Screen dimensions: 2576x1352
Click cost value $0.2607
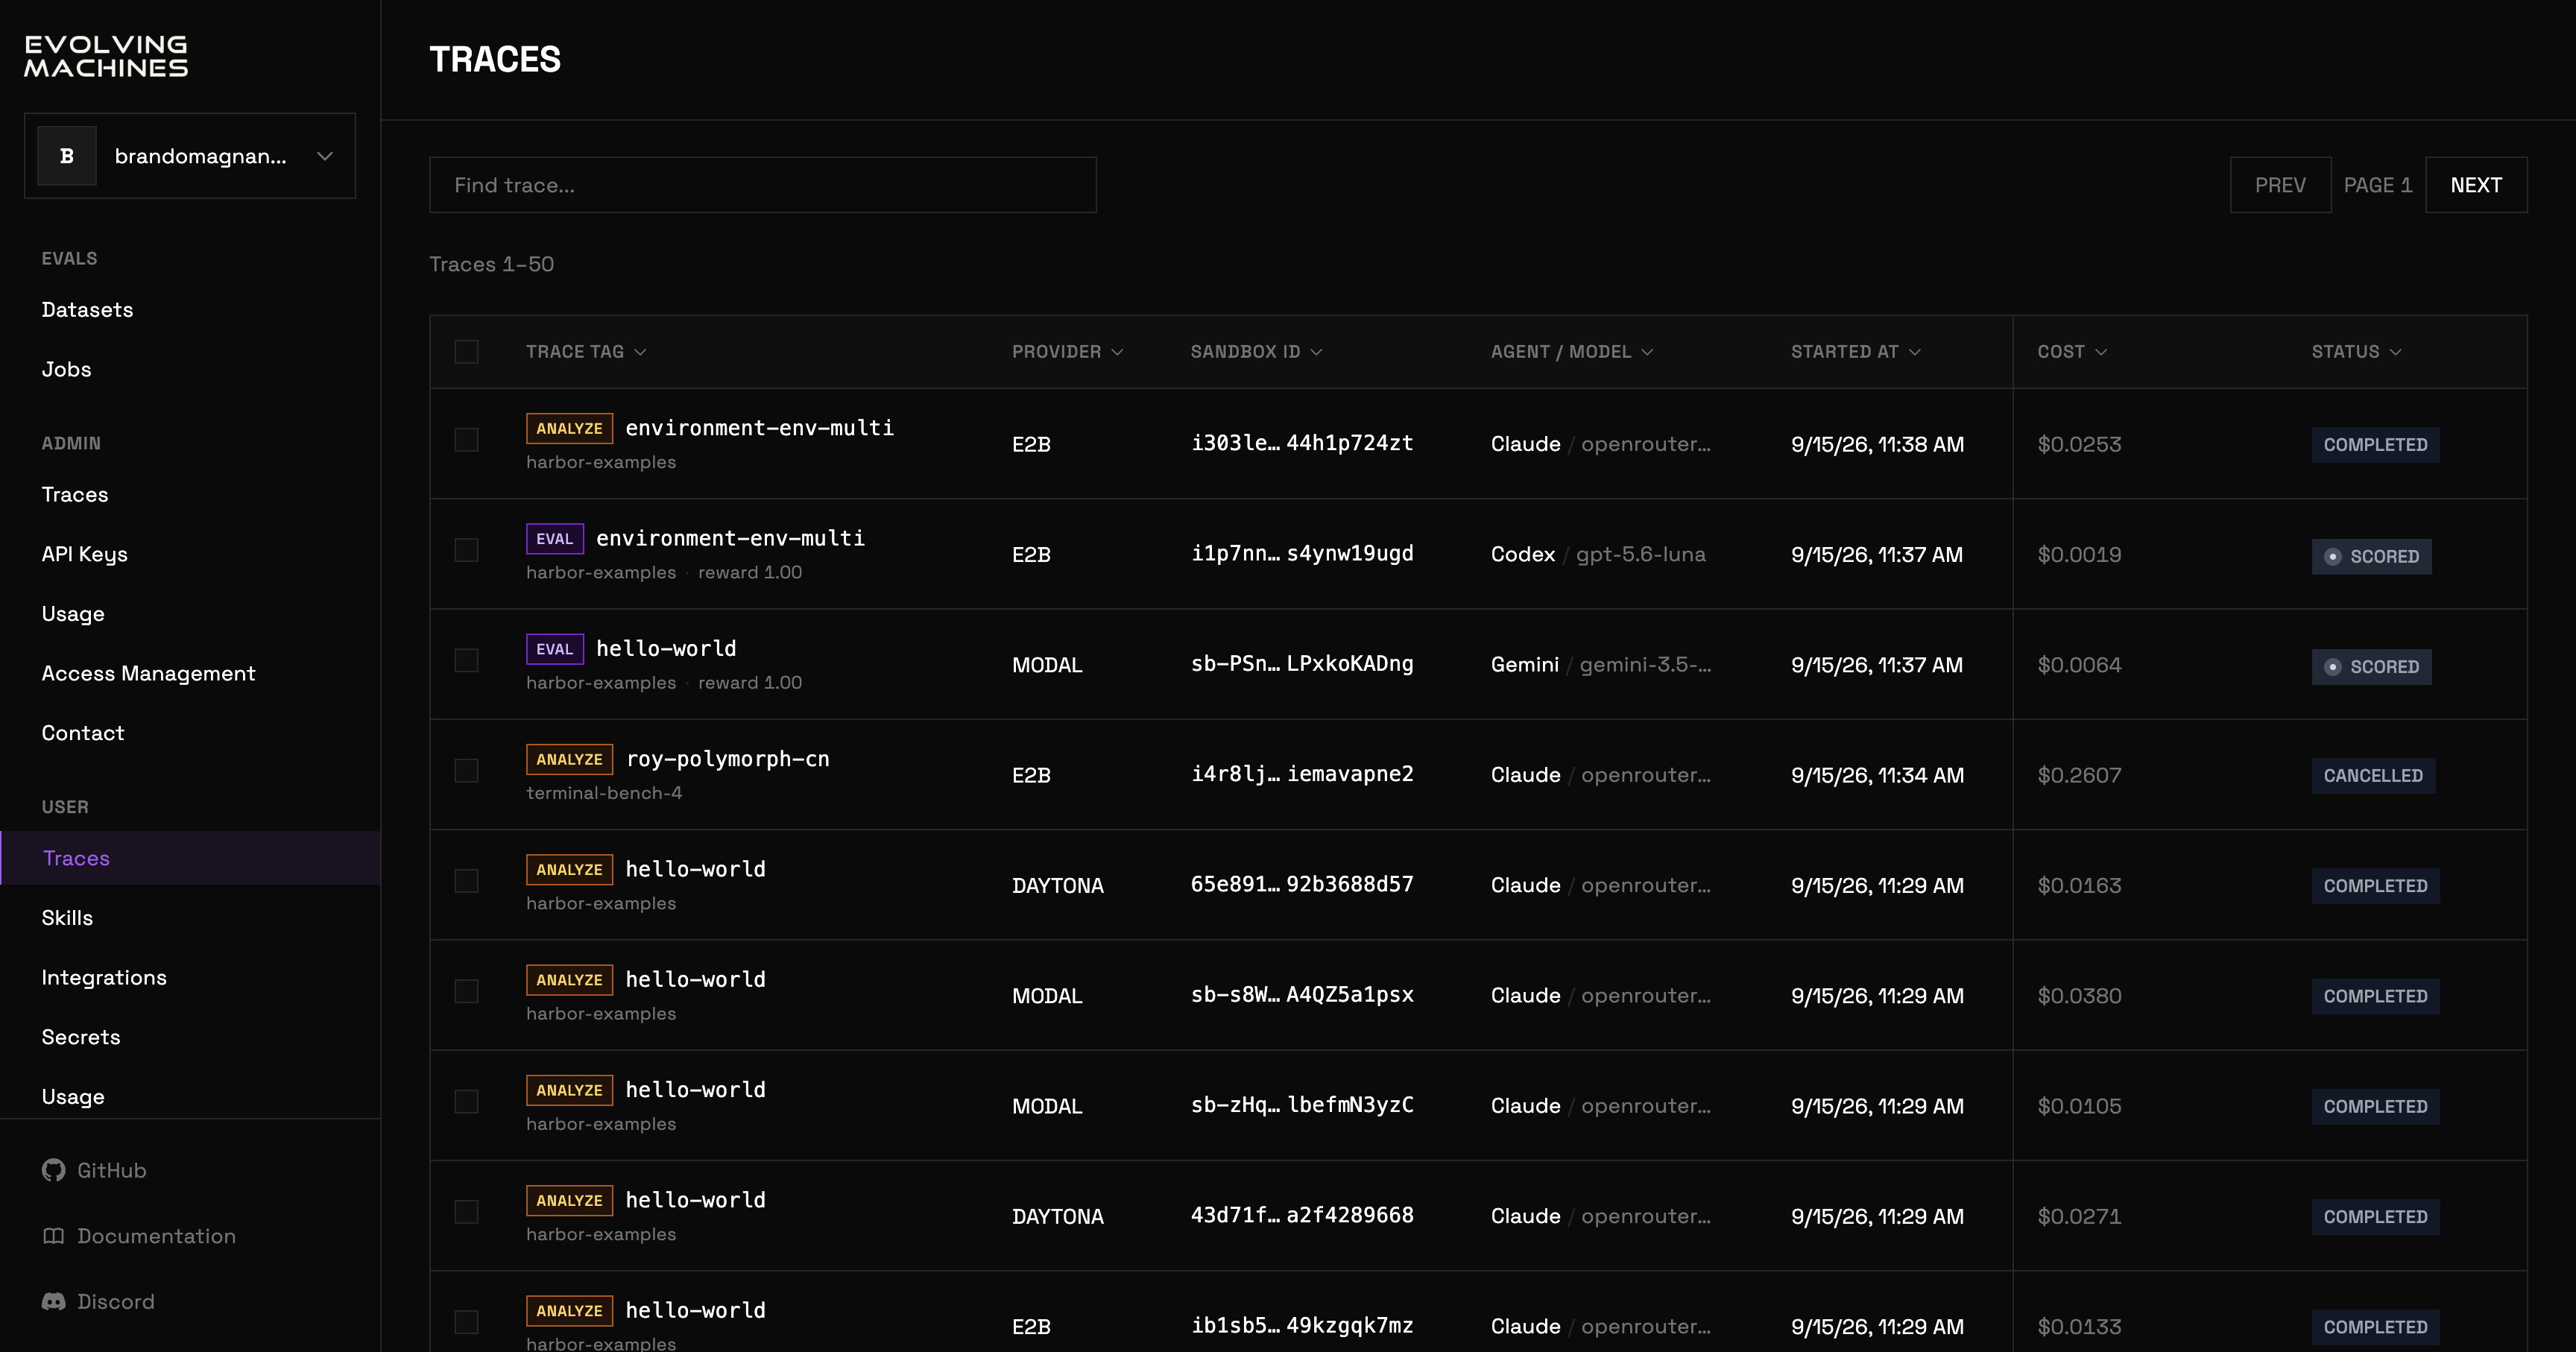2079,775
